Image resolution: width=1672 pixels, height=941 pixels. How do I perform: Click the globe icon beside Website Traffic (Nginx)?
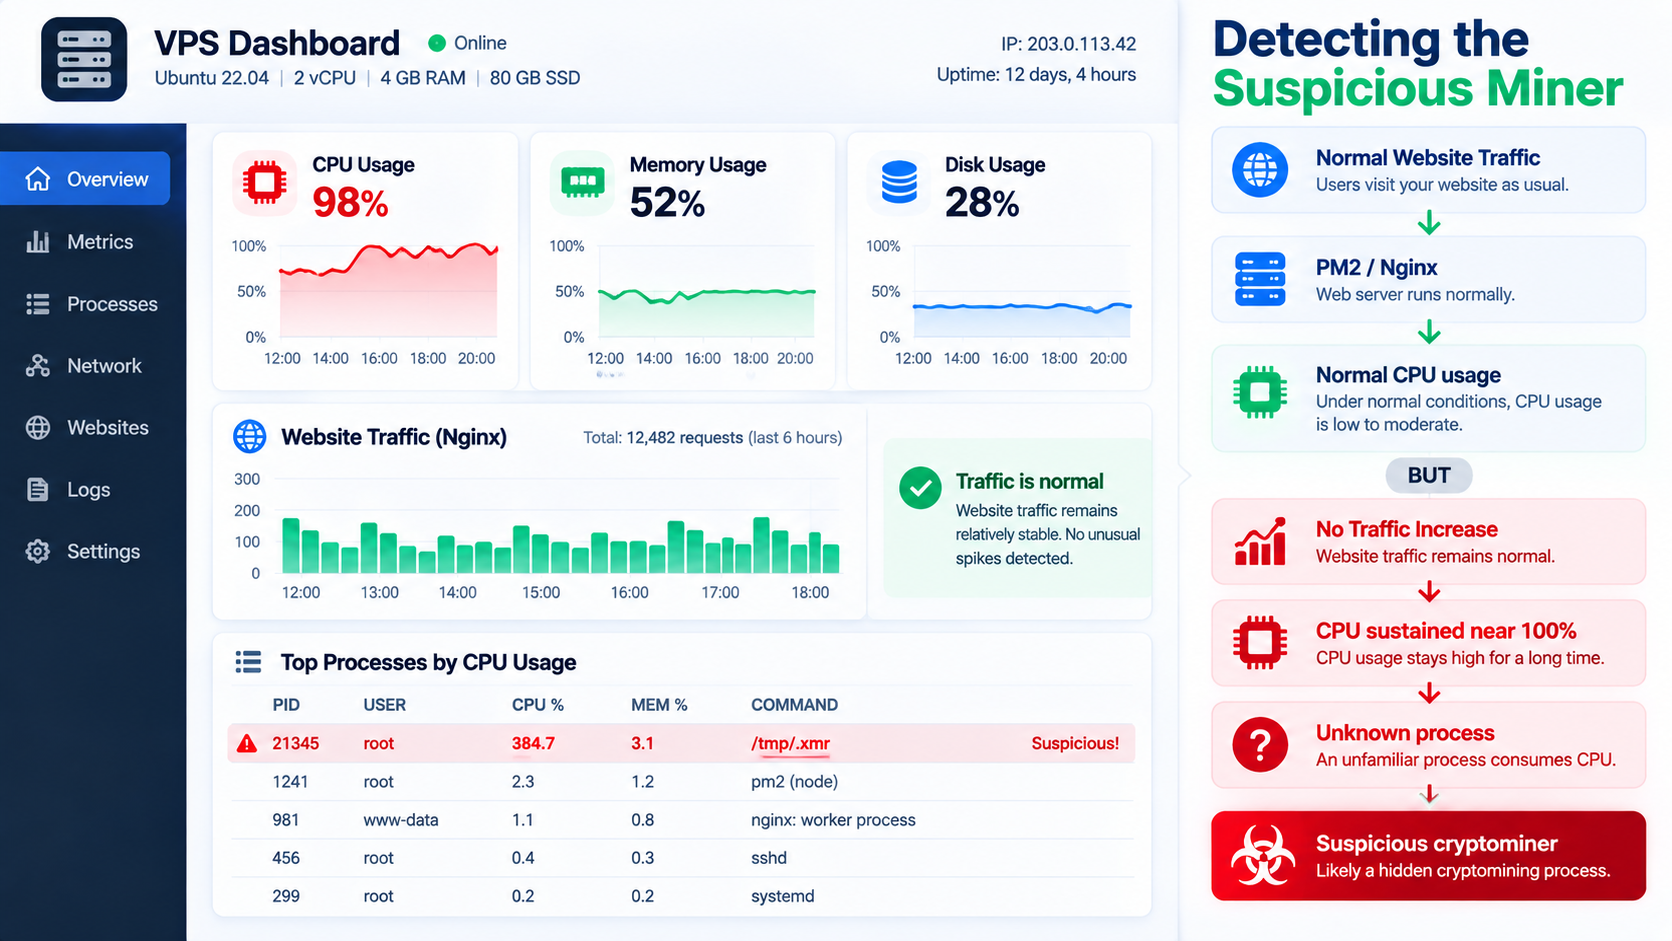pyautogui.click(x=250, y=437)
